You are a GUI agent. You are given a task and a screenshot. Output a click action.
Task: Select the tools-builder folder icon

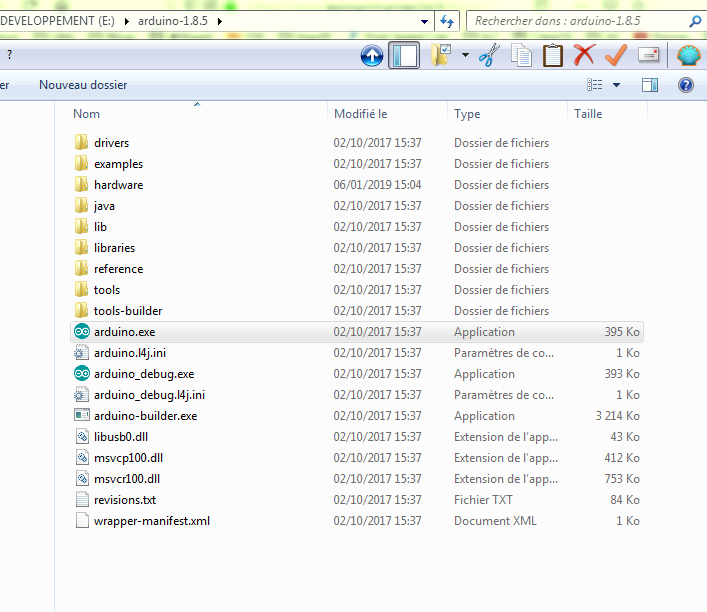(x=81, y=311)
